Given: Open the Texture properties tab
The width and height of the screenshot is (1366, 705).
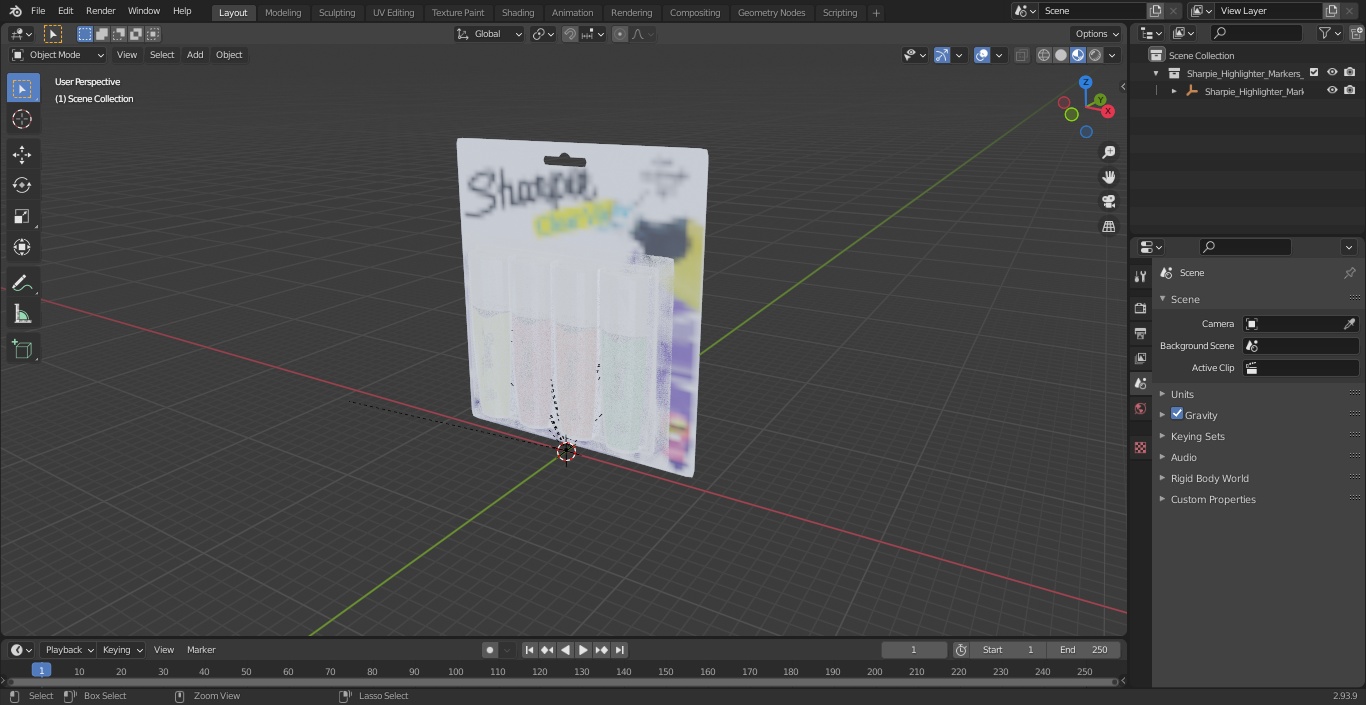Looking at the screenshot, I should coord(1140,448).
